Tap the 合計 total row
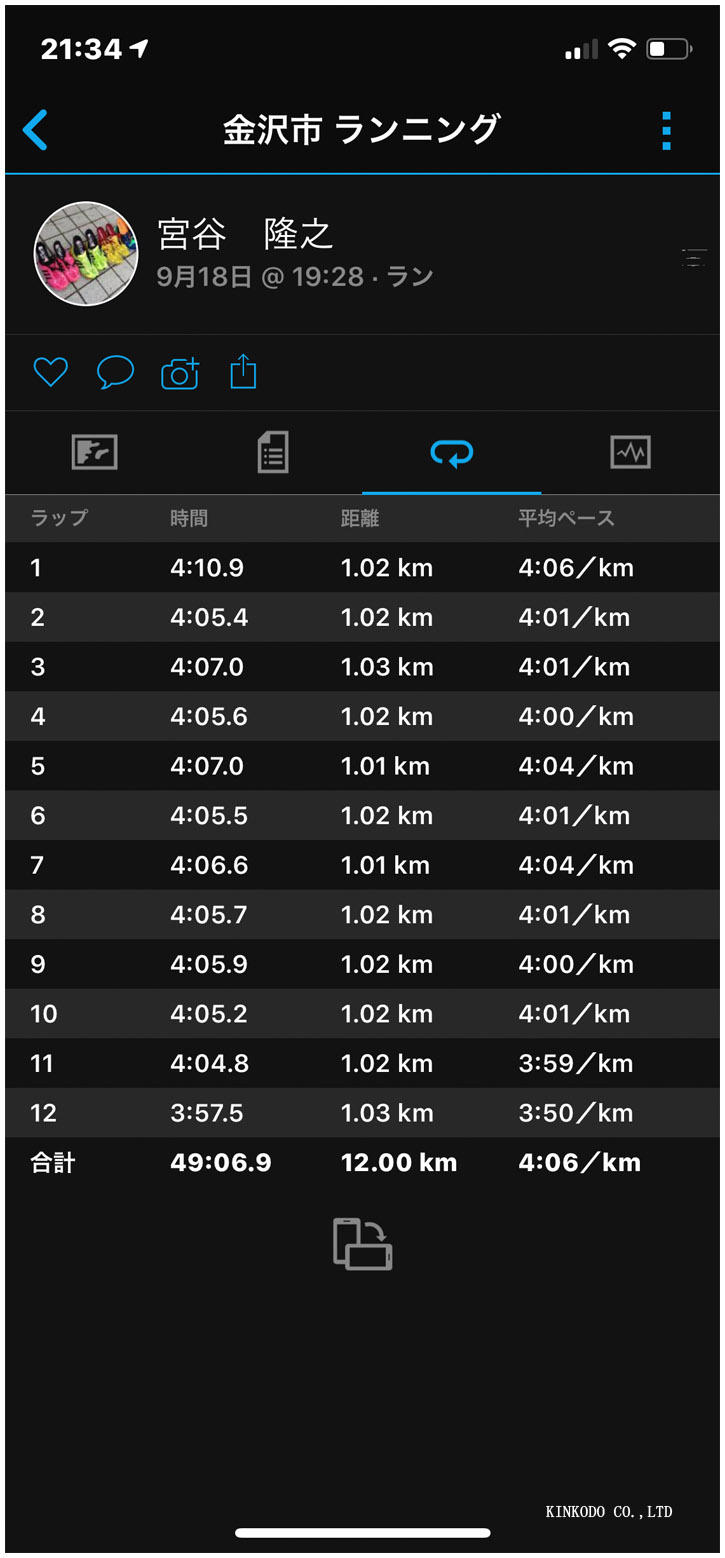This screenshot has width=725, height=1558. [362, 1162]
